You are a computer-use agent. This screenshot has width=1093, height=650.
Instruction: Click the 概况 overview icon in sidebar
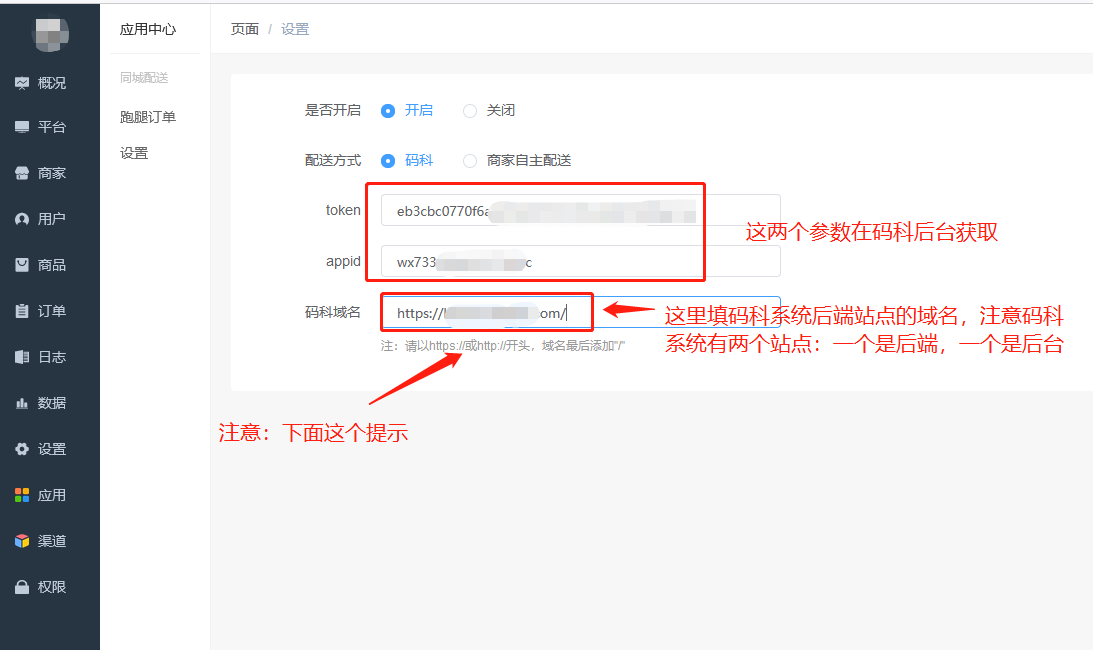click(22, 83)
